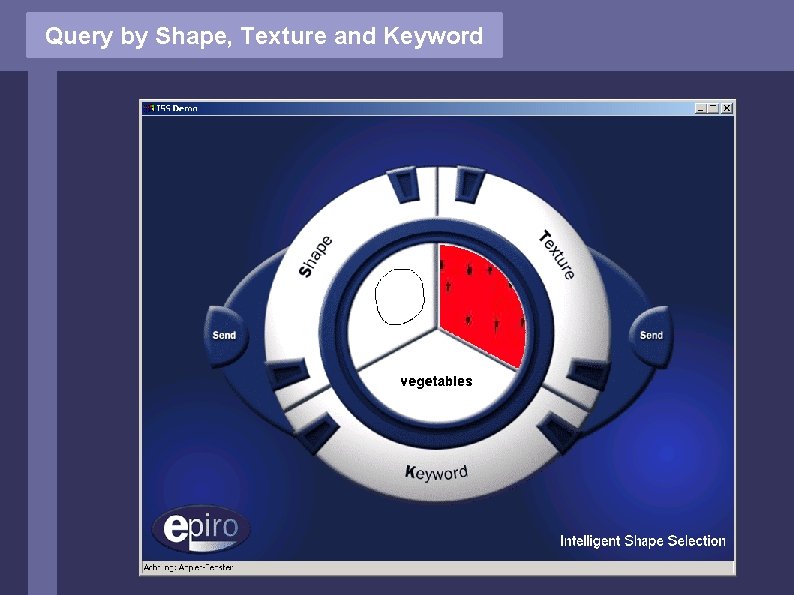Viewport: 794px width, 595px height.
Task: Click the slide title Query by Shape, Texture and Keyword
Action: pos(264,36)
